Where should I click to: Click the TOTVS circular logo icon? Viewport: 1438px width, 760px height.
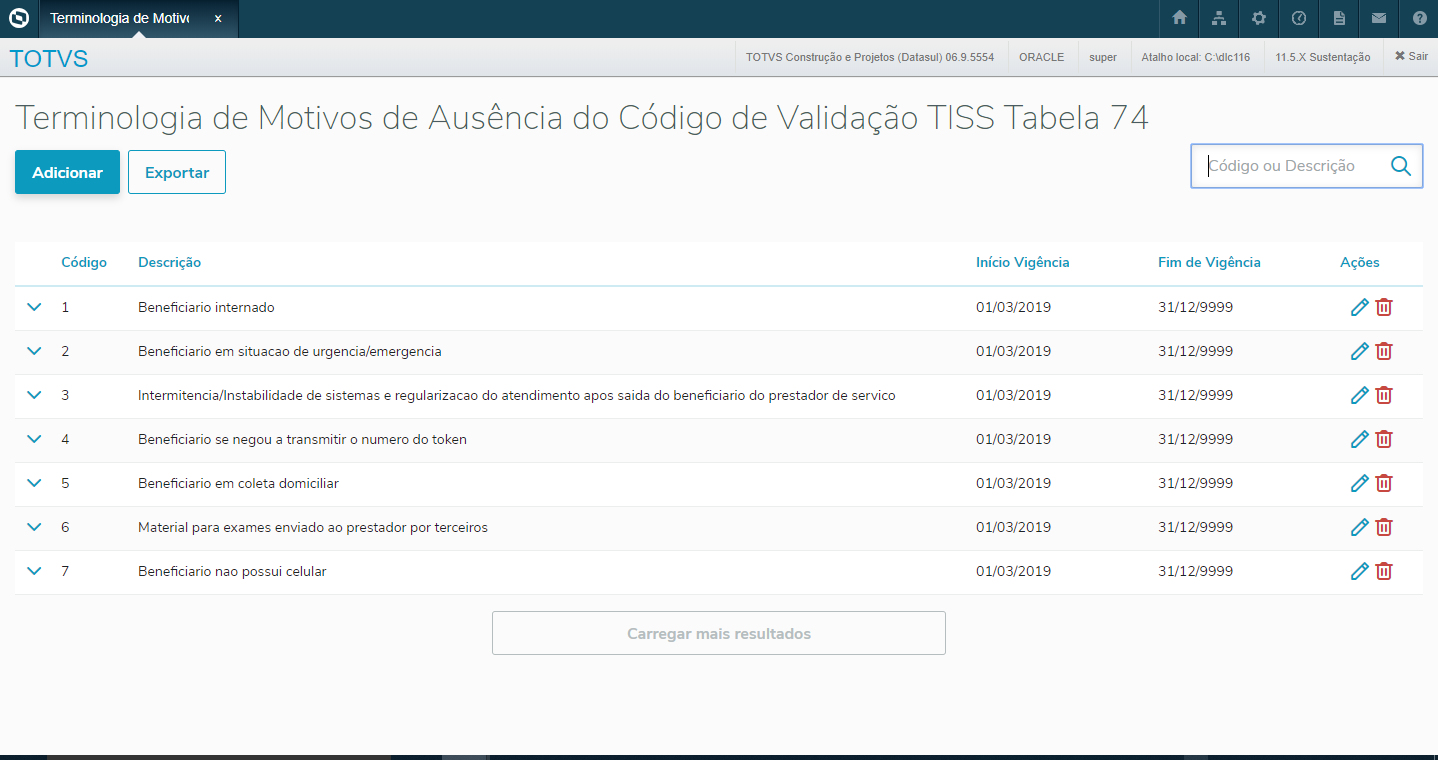click(x=19, y=18)
